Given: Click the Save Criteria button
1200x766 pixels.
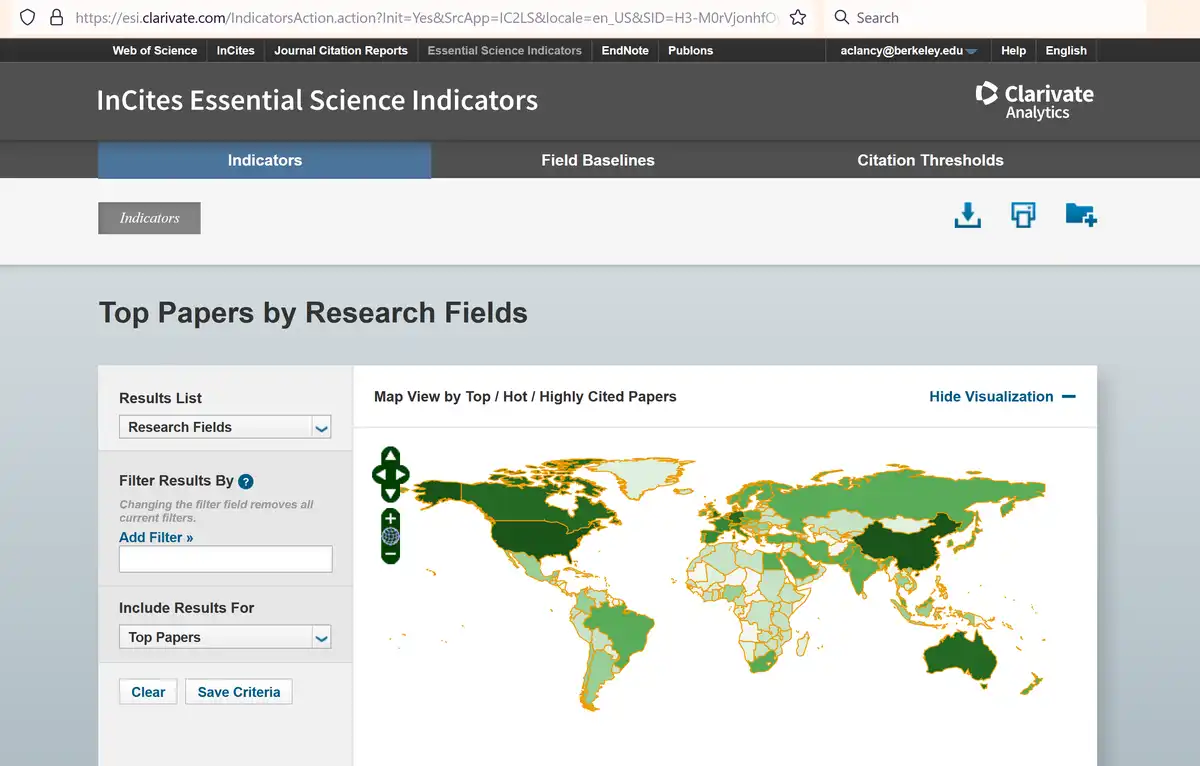Looking at the screenshot, I should coord(238,691).
